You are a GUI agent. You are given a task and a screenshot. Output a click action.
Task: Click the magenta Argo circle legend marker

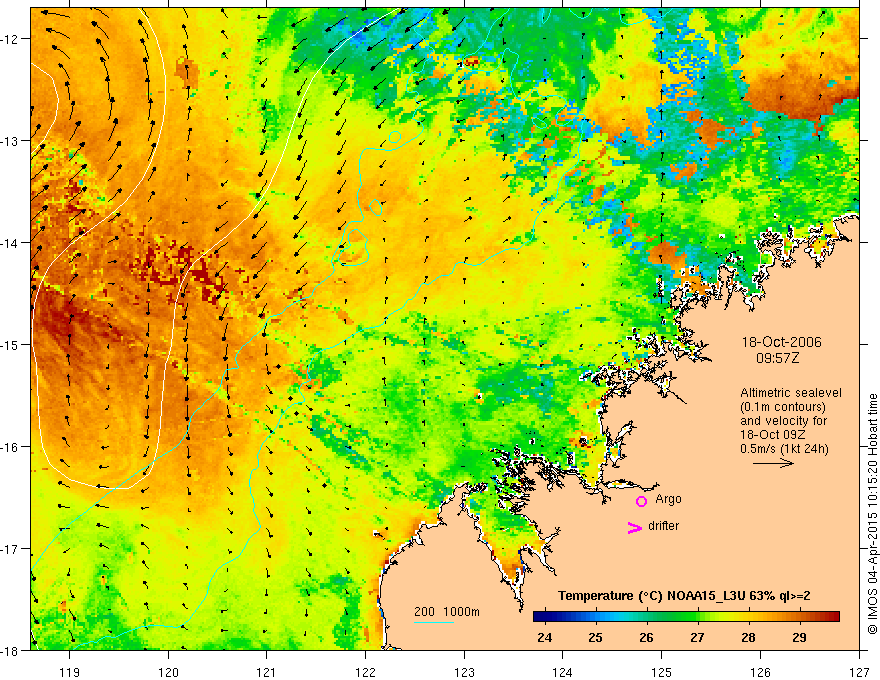(x=641, y=501)
